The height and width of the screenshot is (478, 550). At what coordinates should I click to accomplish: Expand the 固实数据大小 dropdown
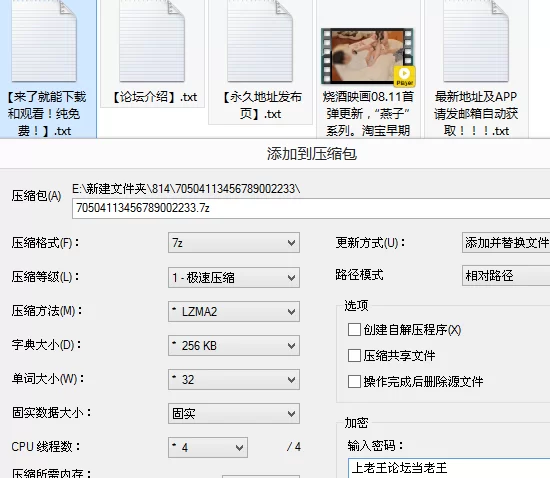(234, 413)
